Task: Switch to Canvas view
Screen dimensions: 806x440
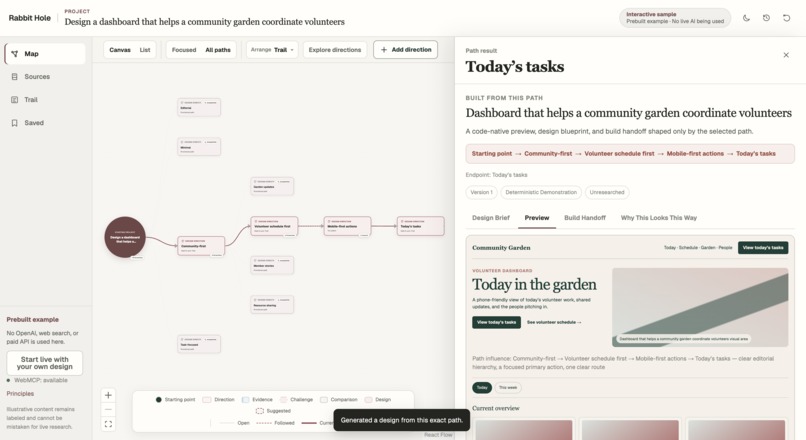Action: point(120,50)
